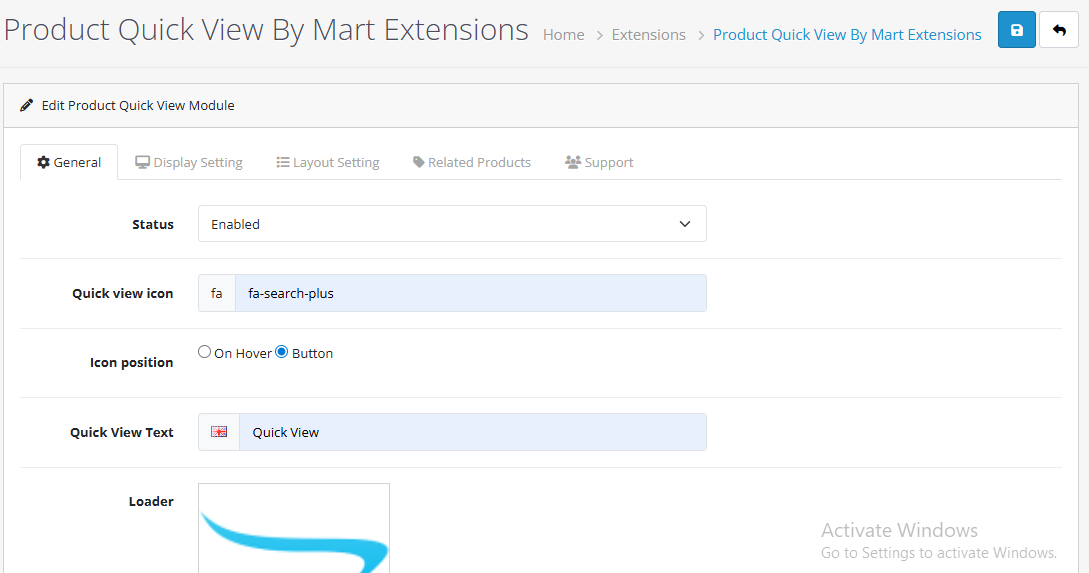Click the pencil icon beside Edit Product Quick View Module

coord(27,105)
